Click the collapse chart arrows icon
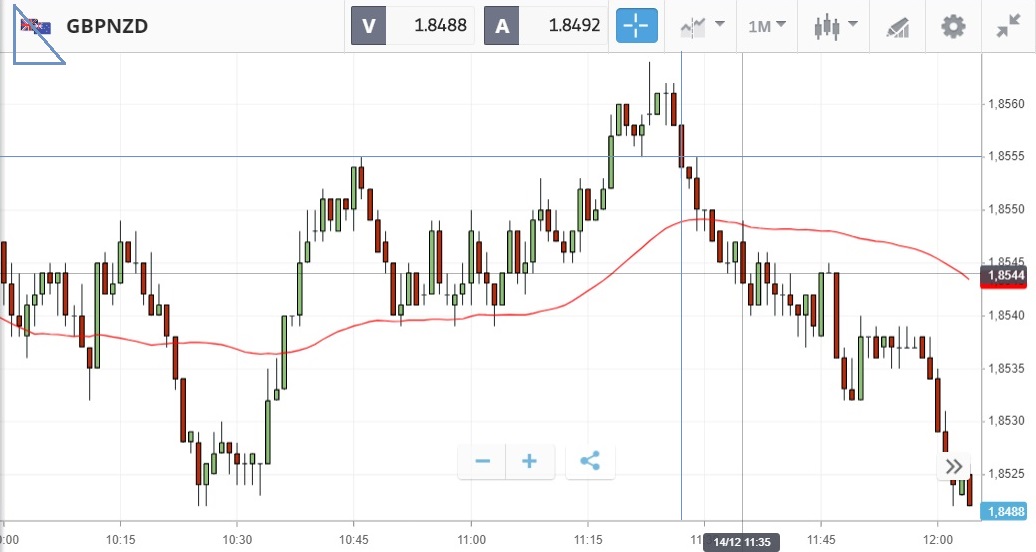The height and width of the screenshot is (552, 1036). [1008, 26]
